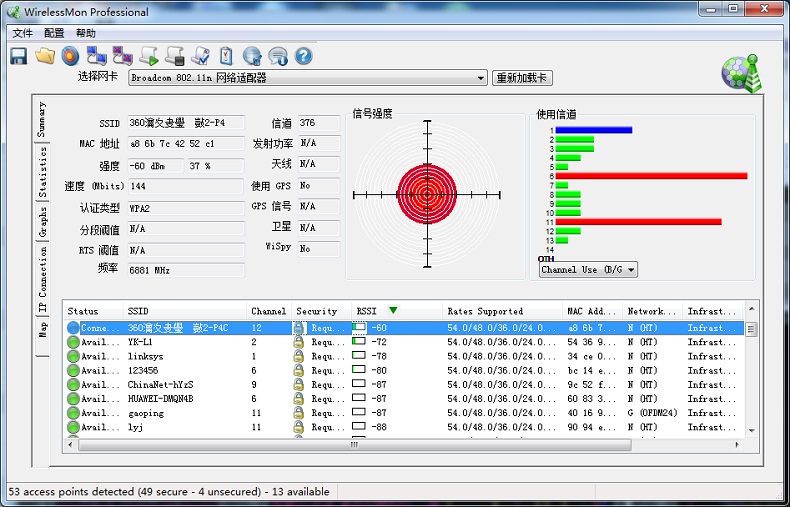Click the MAC 地址 field

coord(186,144)
